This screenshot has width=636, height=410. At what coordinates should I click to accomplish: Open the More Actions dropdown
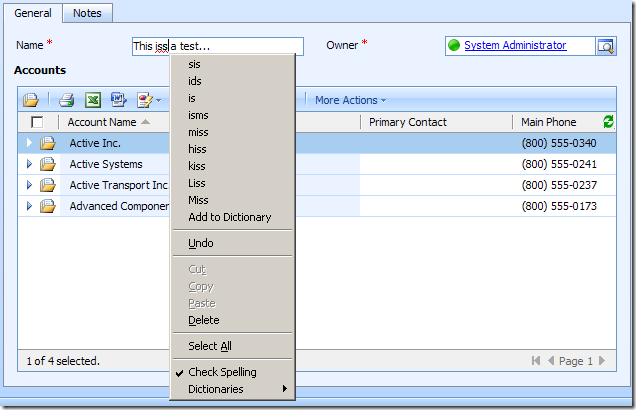(x=350, y=100)
